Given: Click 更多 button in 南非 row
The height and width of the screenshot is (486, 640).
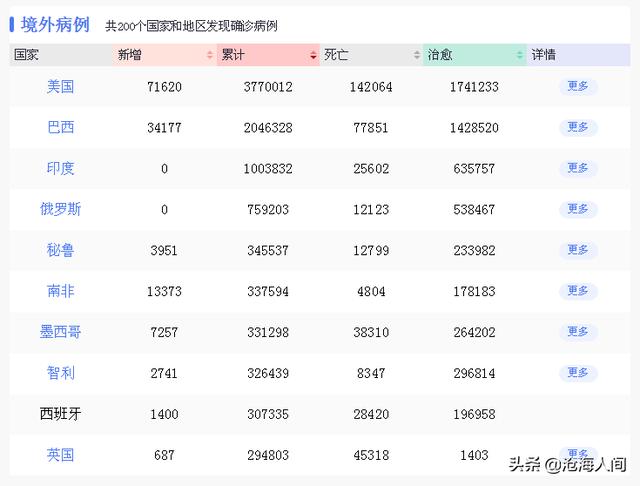Looking at the screenshot, I should [578, 291].
